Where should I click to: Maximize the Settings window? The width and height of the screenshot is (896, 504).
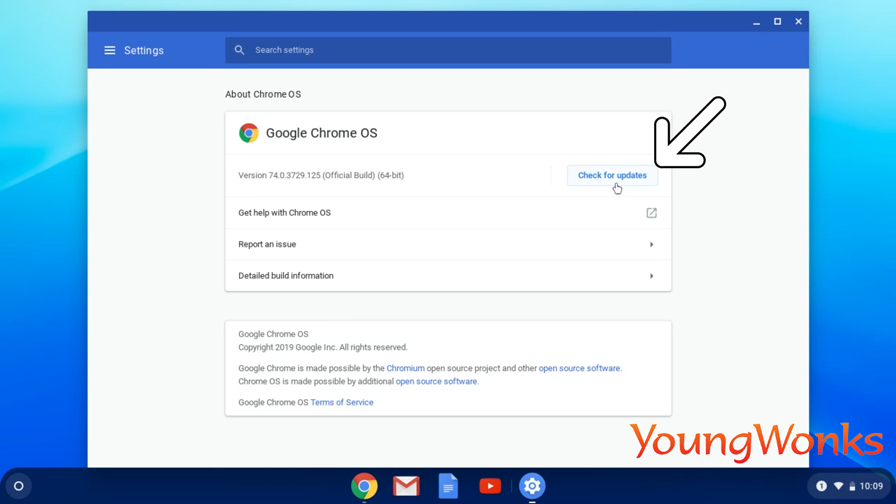coord(777,22)
